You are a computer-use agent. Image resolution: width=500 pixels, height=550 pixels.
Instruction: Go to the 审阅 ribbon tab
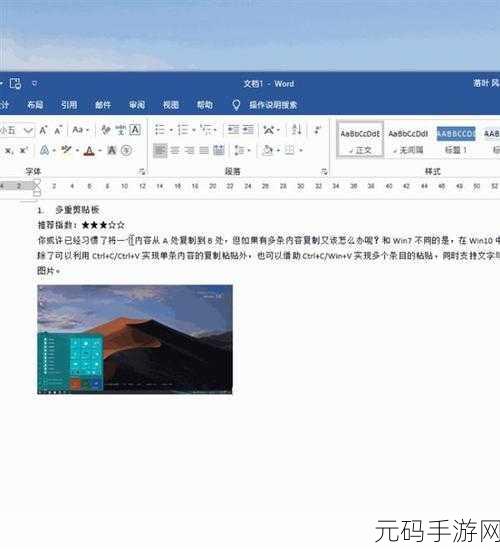tap(137, 105)
